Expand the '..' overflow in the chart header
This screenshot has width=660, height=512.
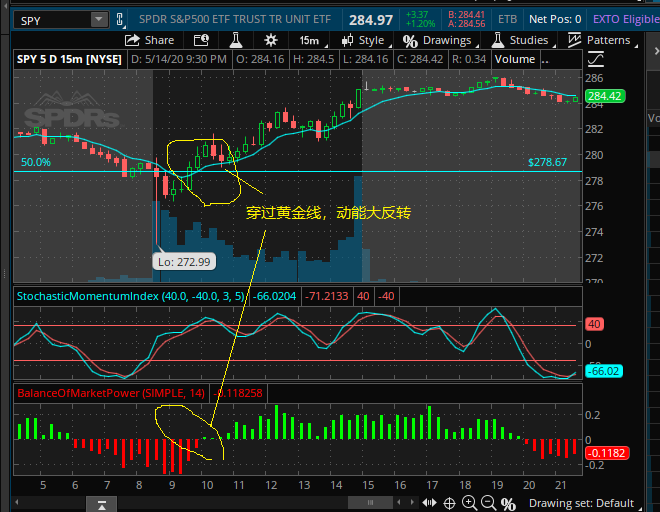(x=545, y=59)
